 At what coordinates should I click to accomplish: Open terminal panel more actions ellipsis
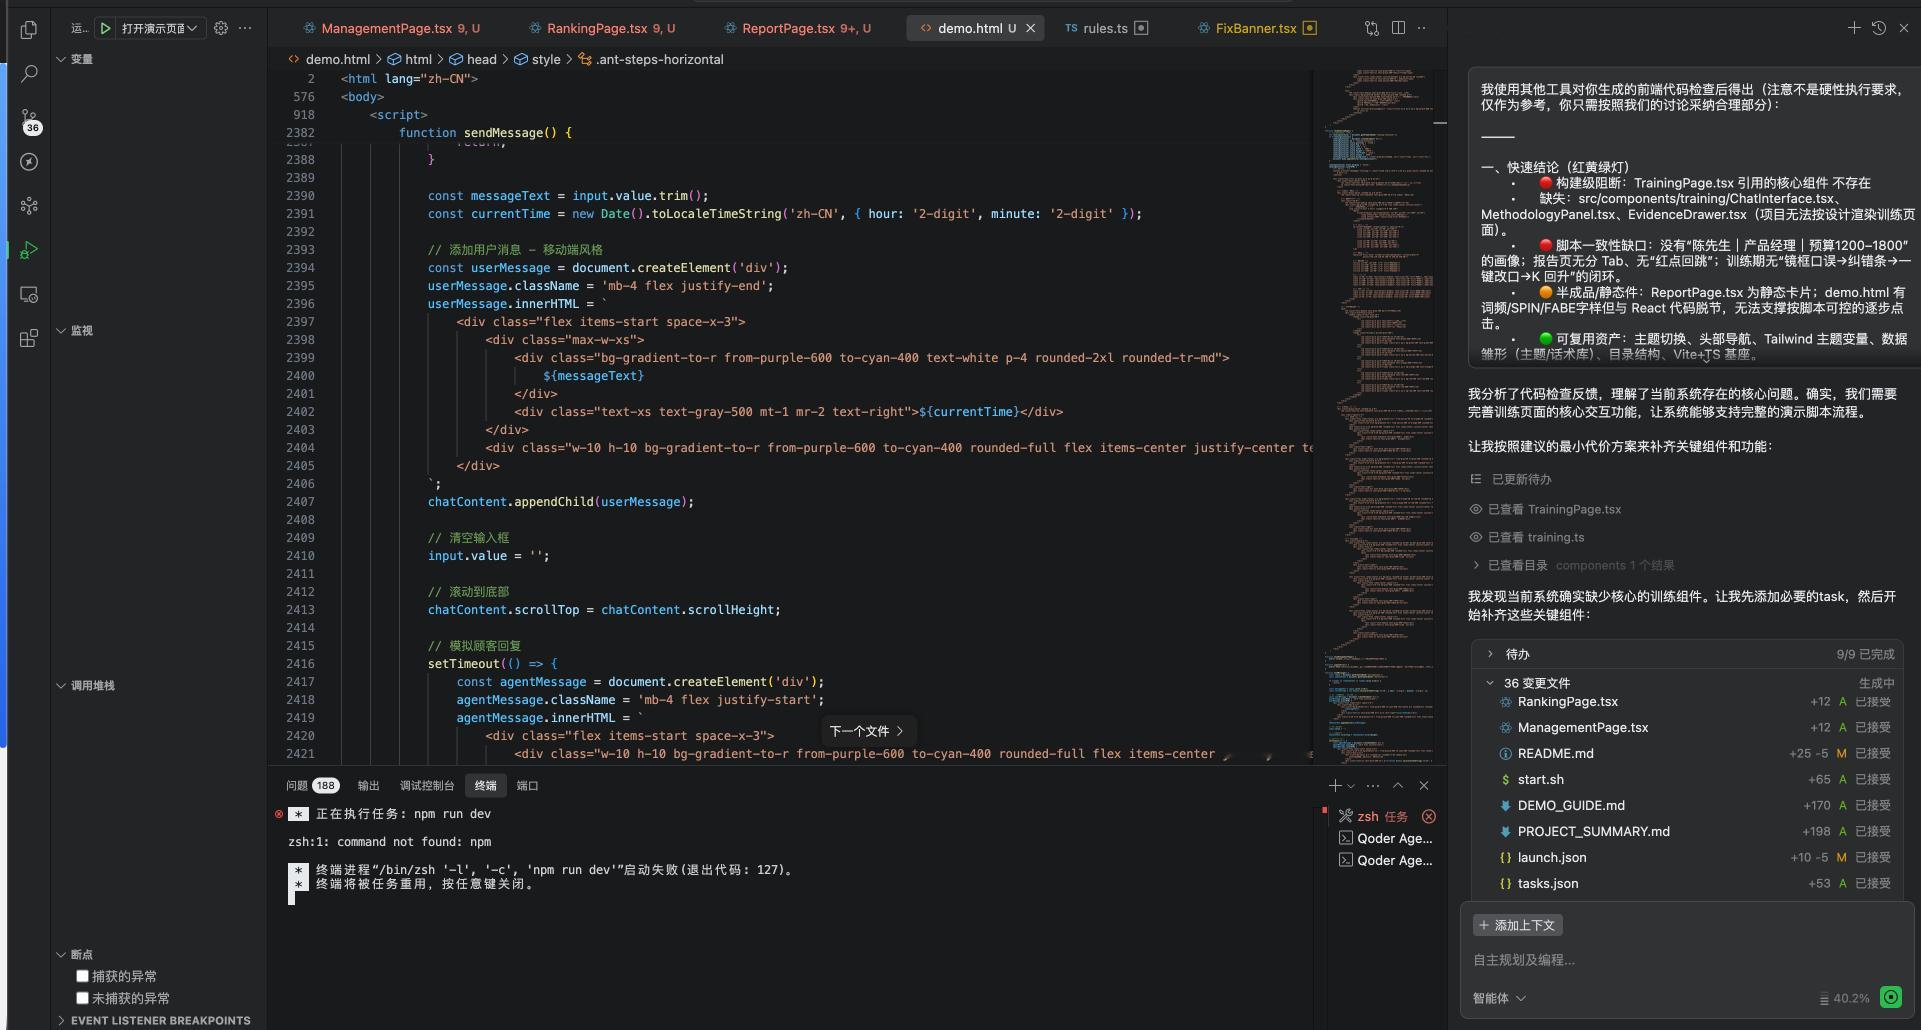click(1373, 785)
